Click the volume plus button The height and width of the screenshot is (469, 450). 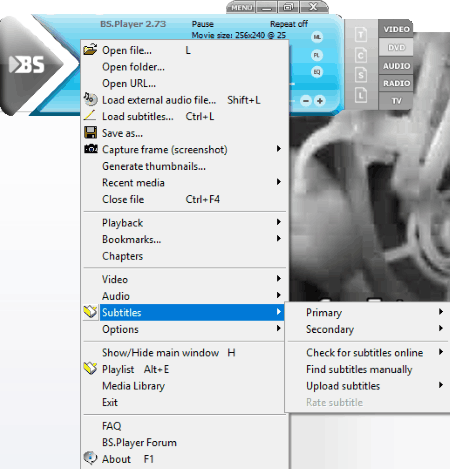(320, 101)
